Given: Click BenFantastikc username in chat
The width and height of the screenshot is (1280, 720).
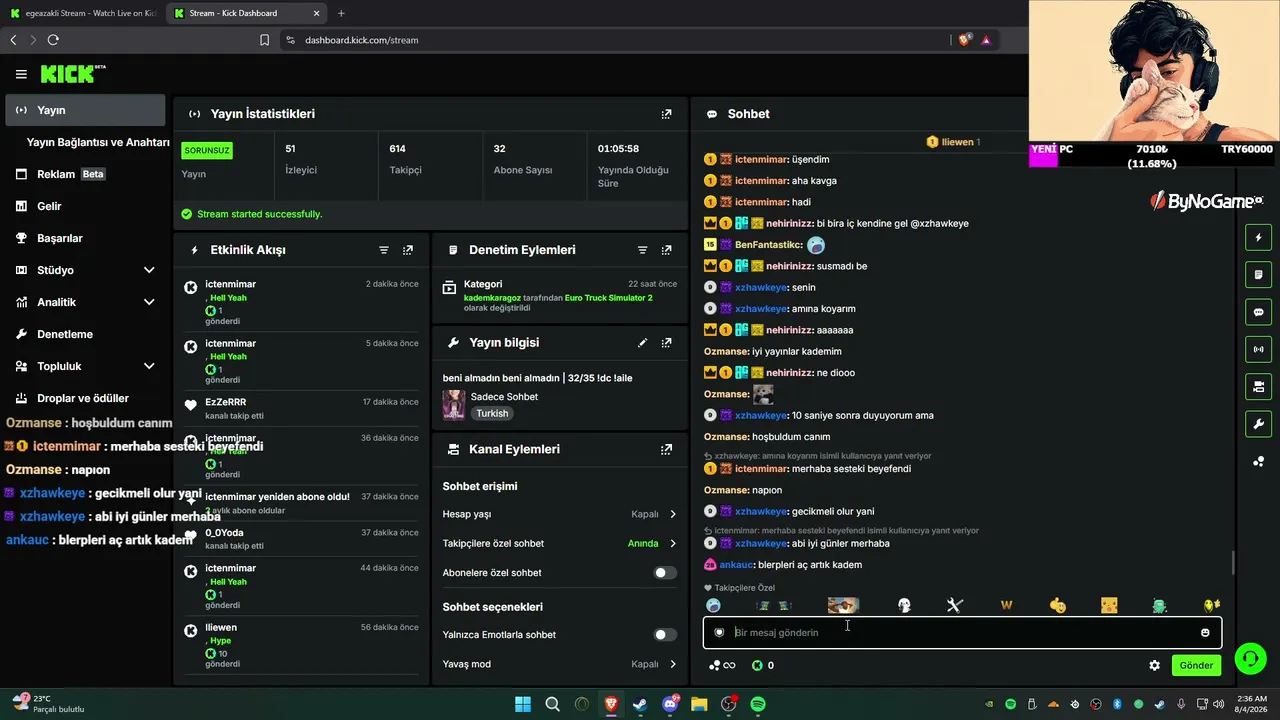Looking at the screenshot, I should point(768,245).
